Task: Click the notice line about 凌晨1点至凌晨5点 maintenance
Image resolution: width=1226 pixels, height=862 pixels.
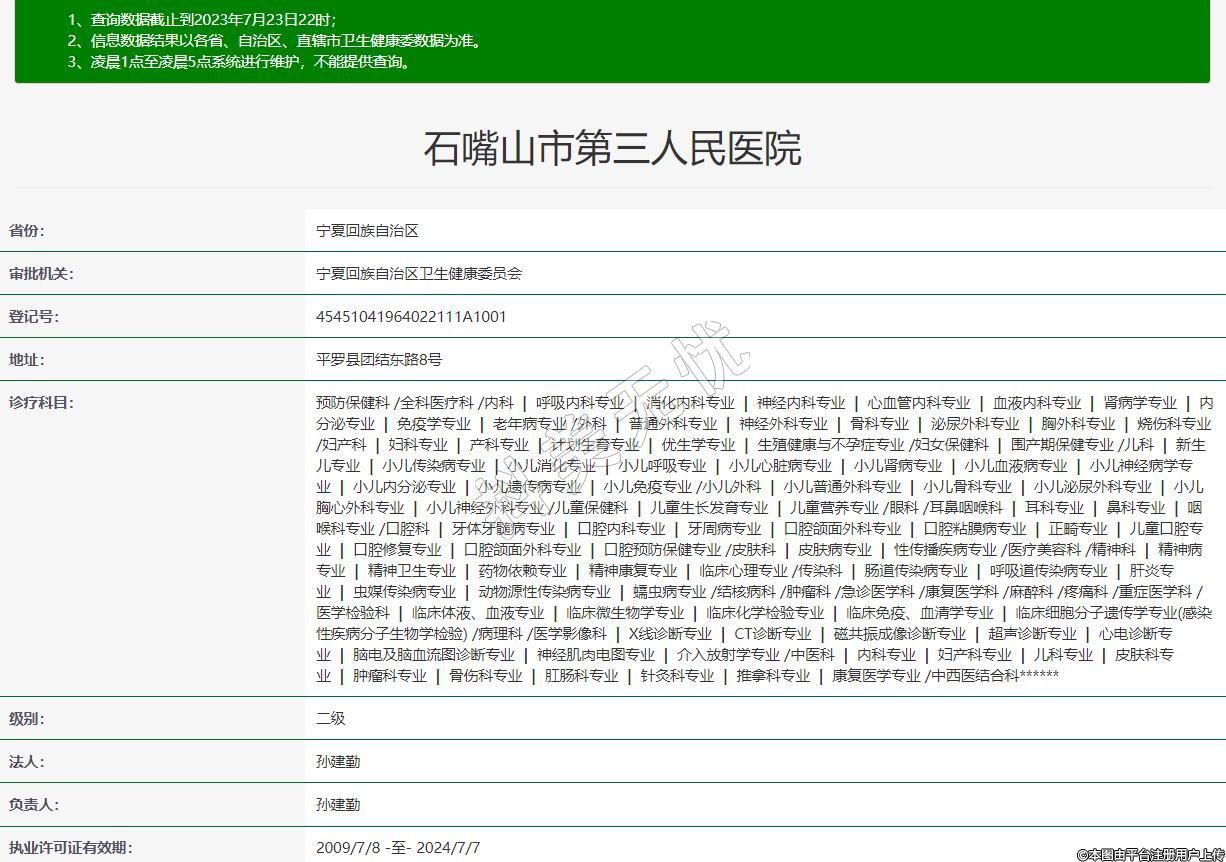Action: click(x=240, y=61)
